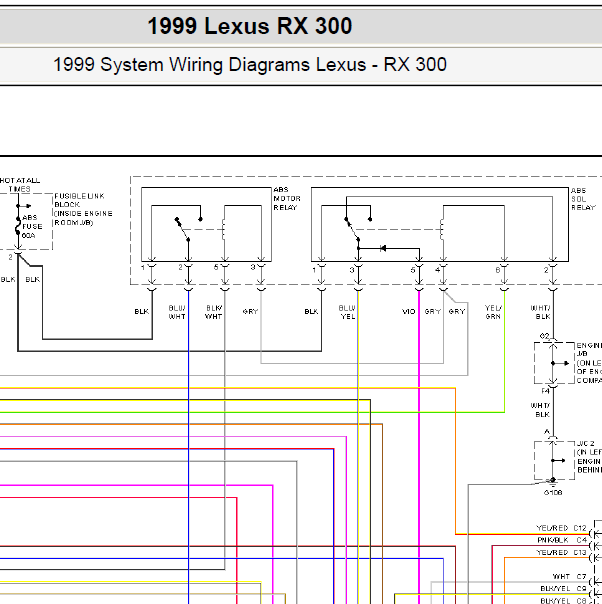The width and height of the screenshot is (602, 604).
Task: Click the switch contact inside ABS MOTOR relay
Action: [183, 230]
